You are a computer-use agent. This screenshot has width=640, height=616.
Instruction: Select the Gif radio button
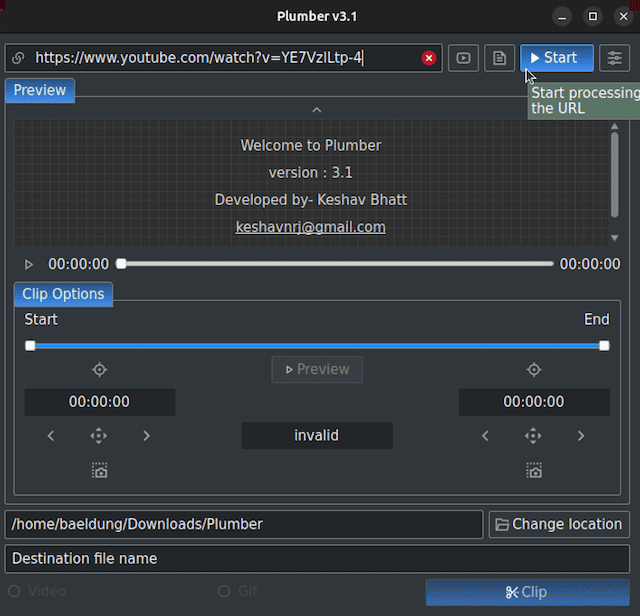point(224,591)
